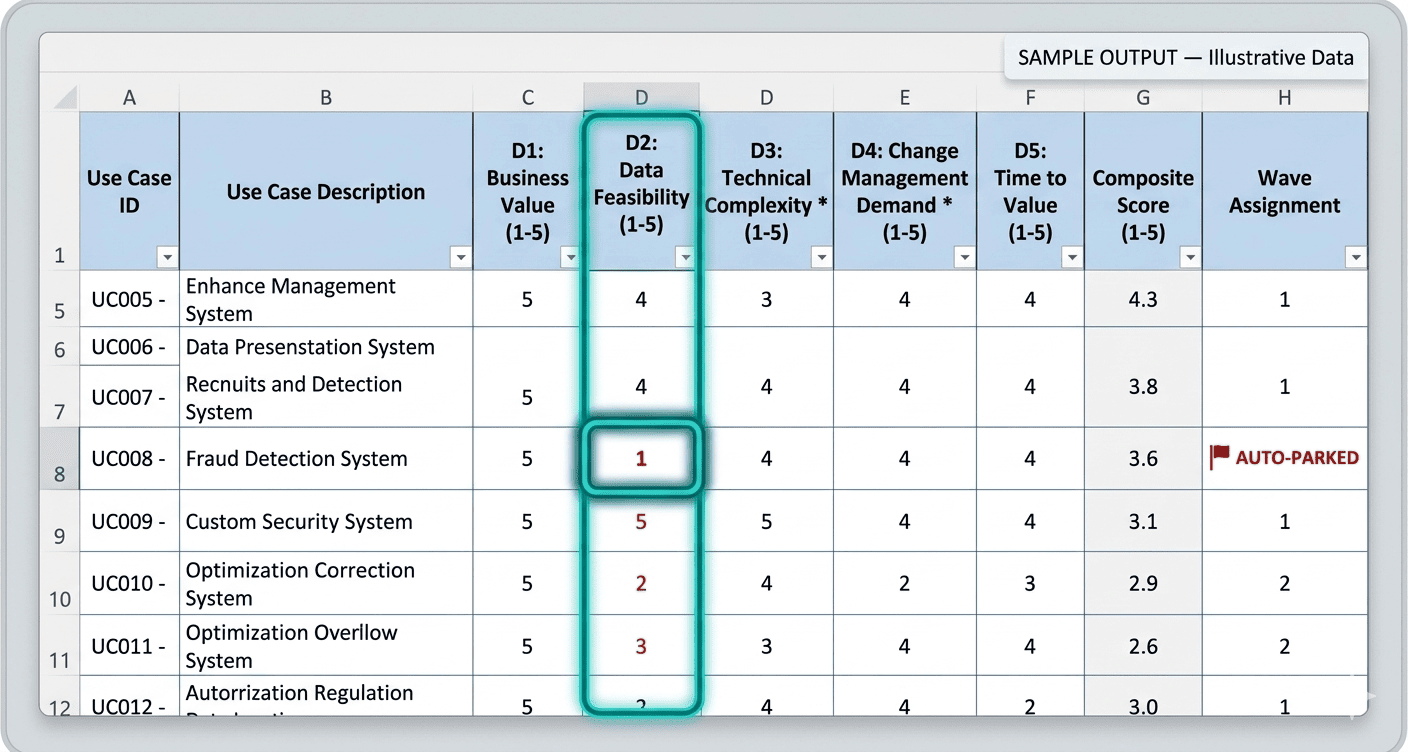Click cell 'UC005 -'
1408x752 pixels.
(129, 299)
